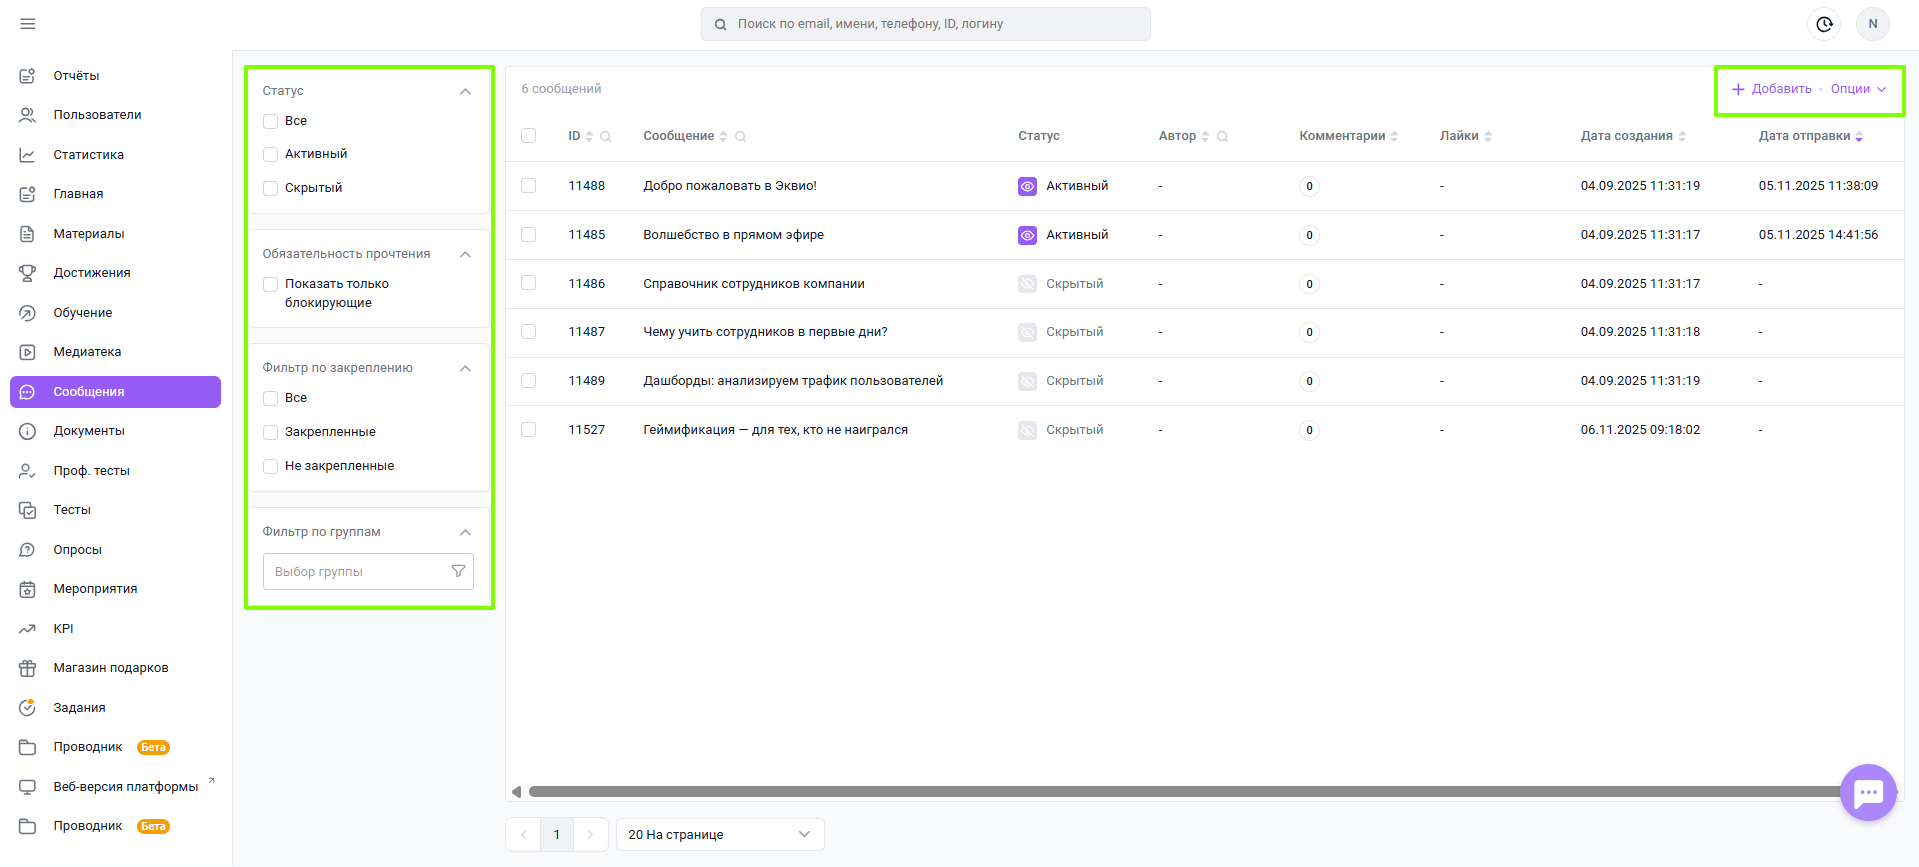Open the support chat bubble
This screenshot has width=1919, height=867.
pos(1867,793)
